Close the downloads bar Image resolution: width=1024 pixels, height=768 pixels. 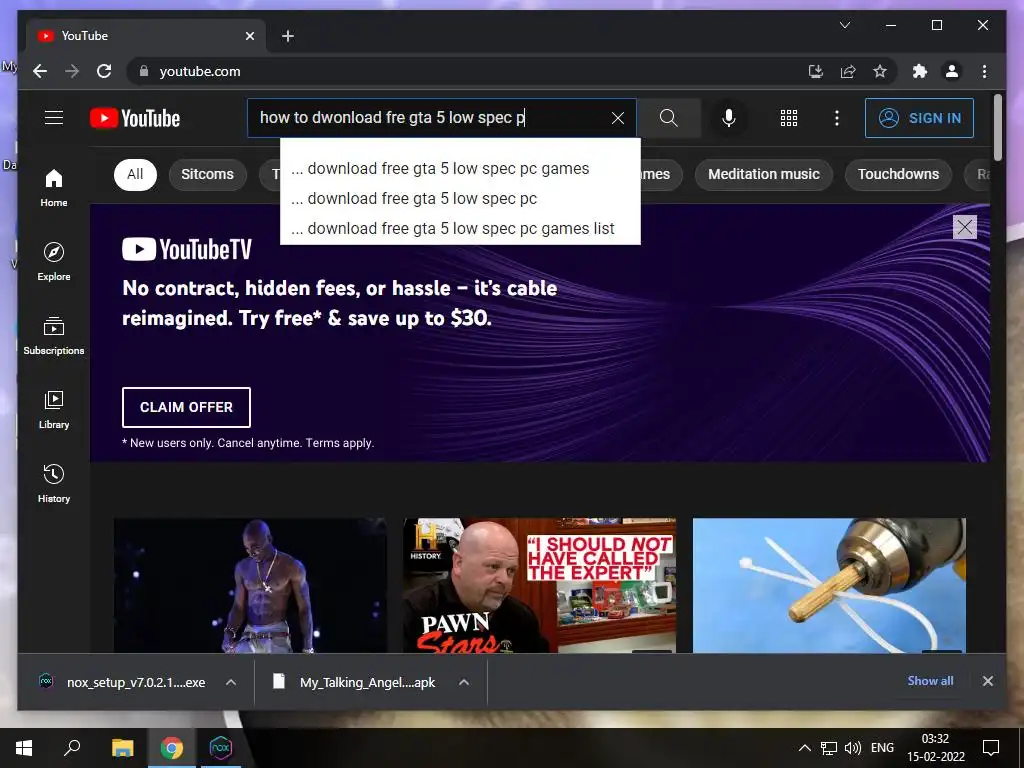click(x=987, y=681)
